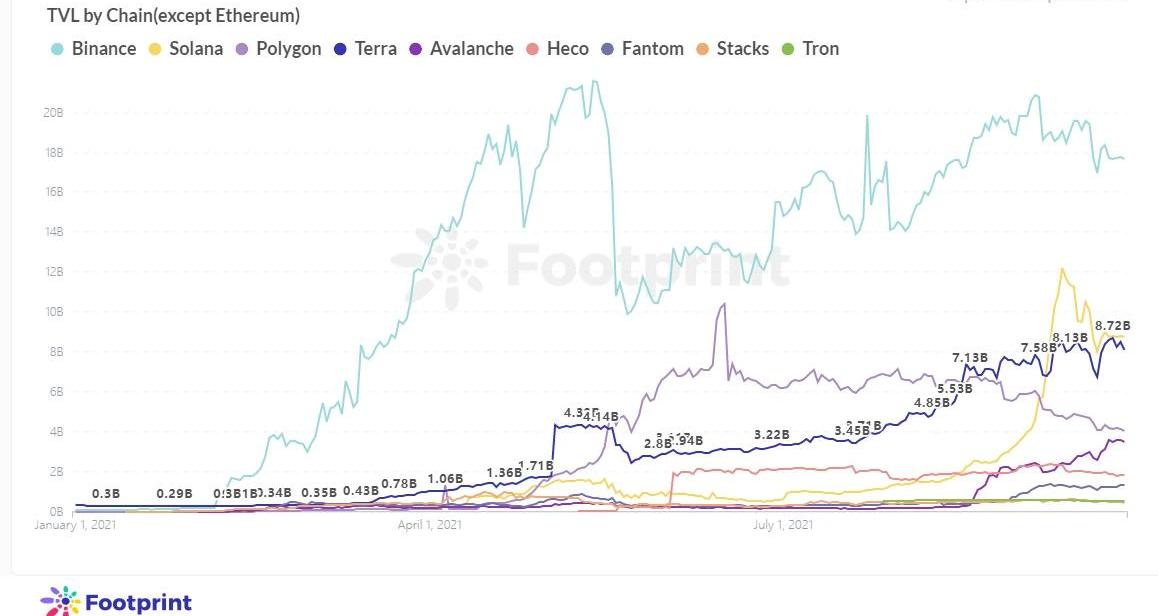This screenshot has height=616, width=1158.
Task: Toggle the Terra series label
Action: point(376,49)
